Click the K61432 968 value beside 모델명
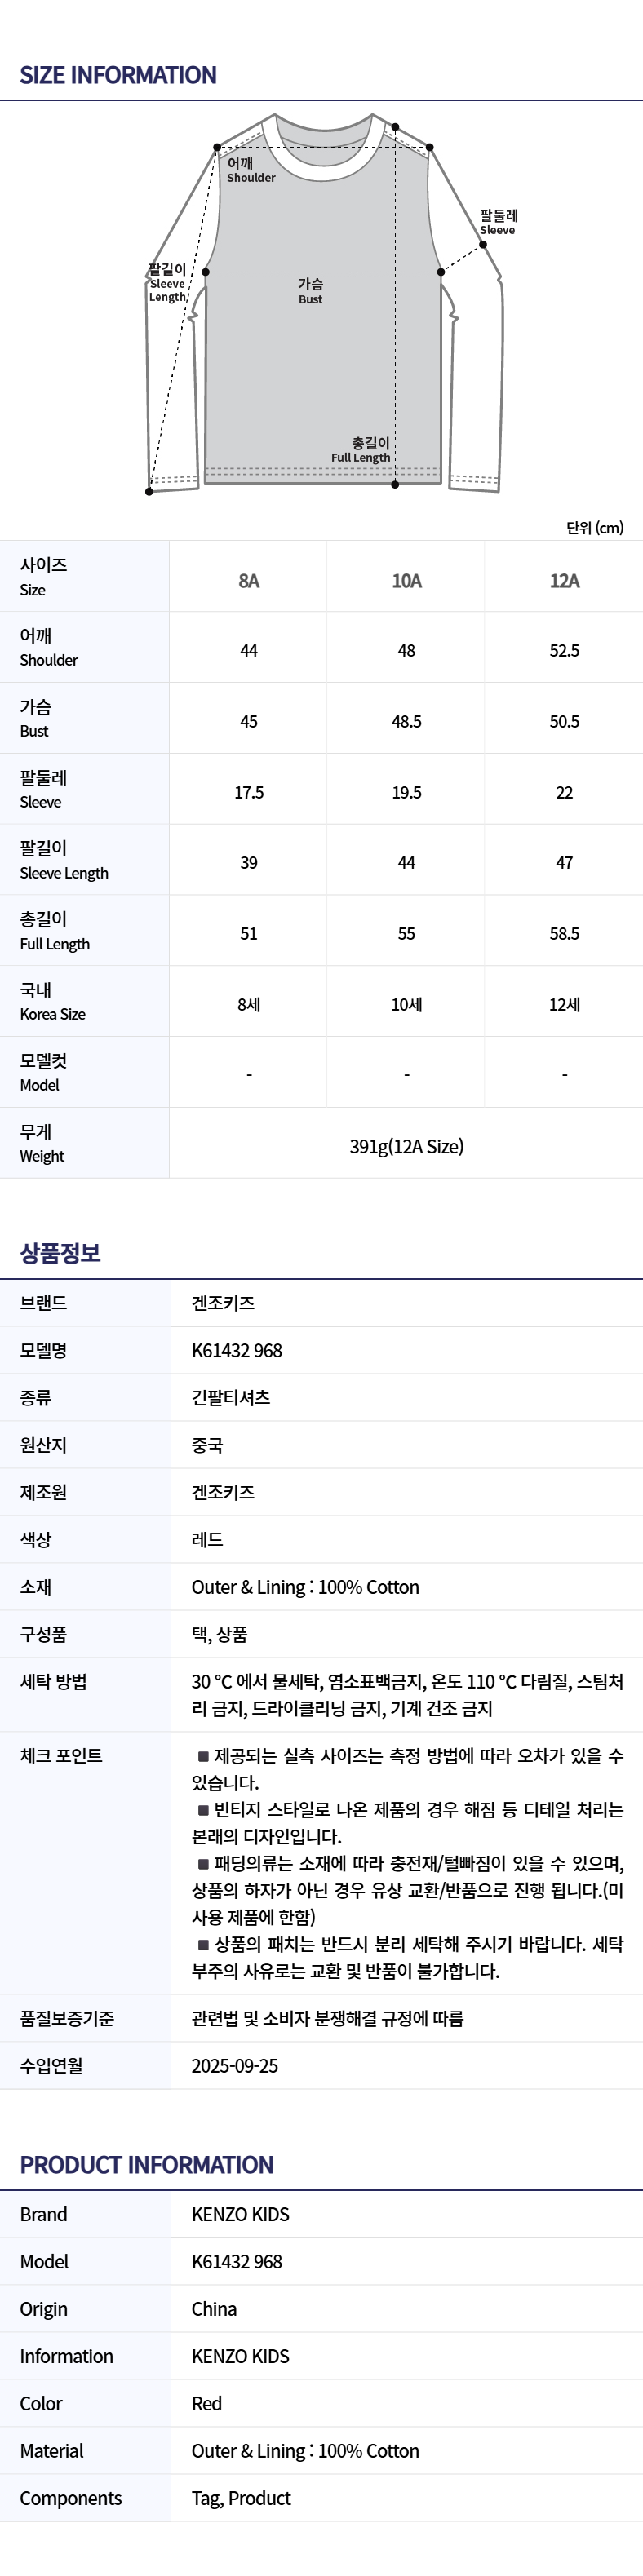Image resolution: width=643 pixels, height=2576 pixels. click(237, 1350)
